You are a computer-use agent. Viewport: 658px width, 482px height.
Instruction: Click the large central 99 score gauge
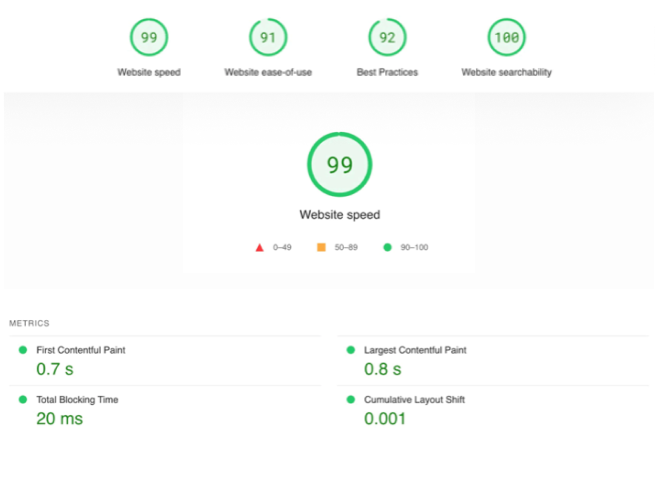[339, 165]
